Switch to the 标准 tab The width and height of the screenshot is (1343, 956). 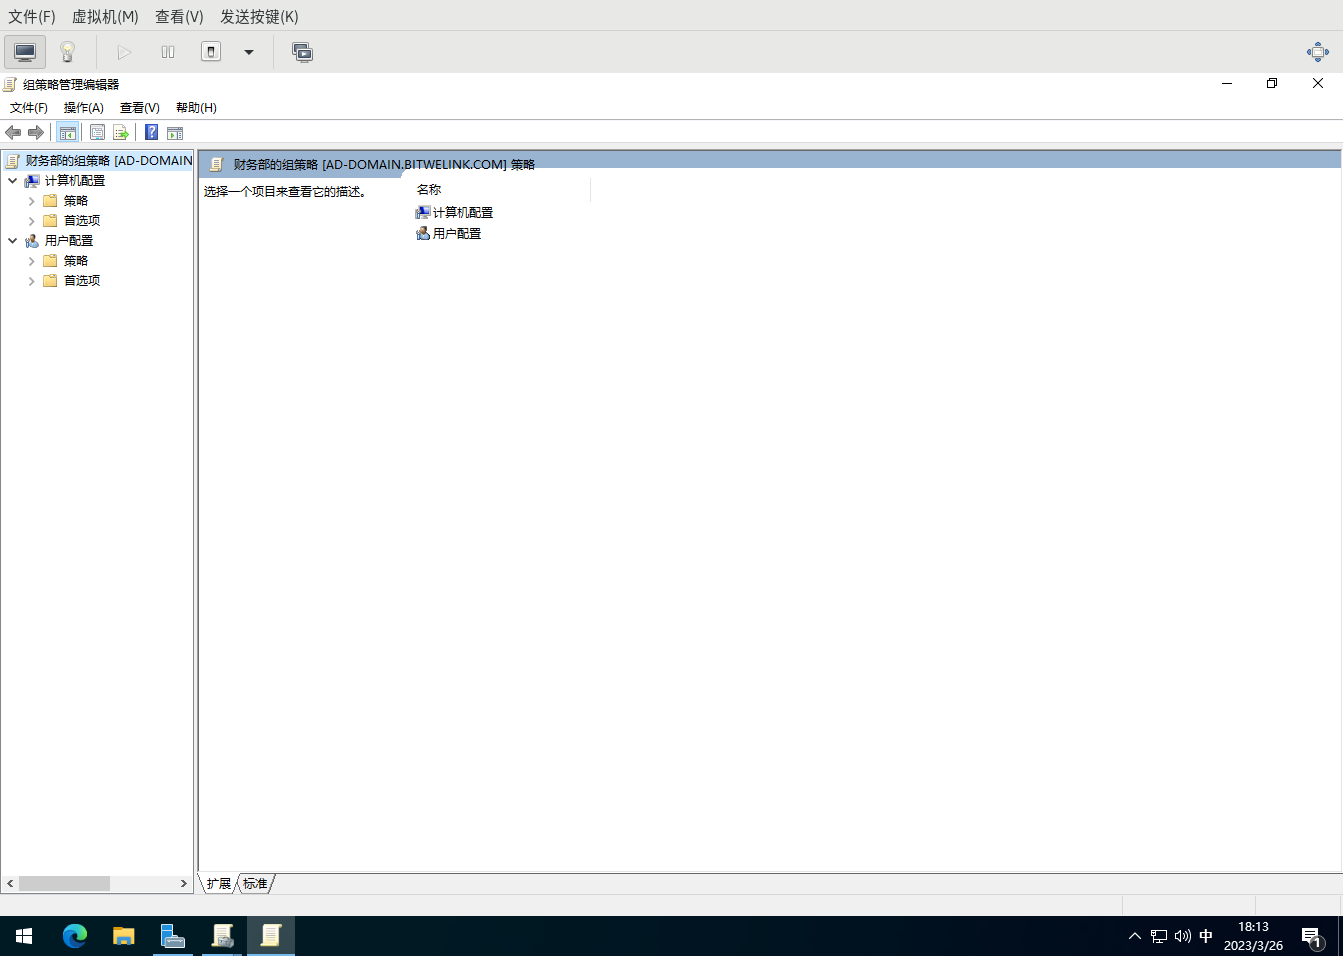255,884
